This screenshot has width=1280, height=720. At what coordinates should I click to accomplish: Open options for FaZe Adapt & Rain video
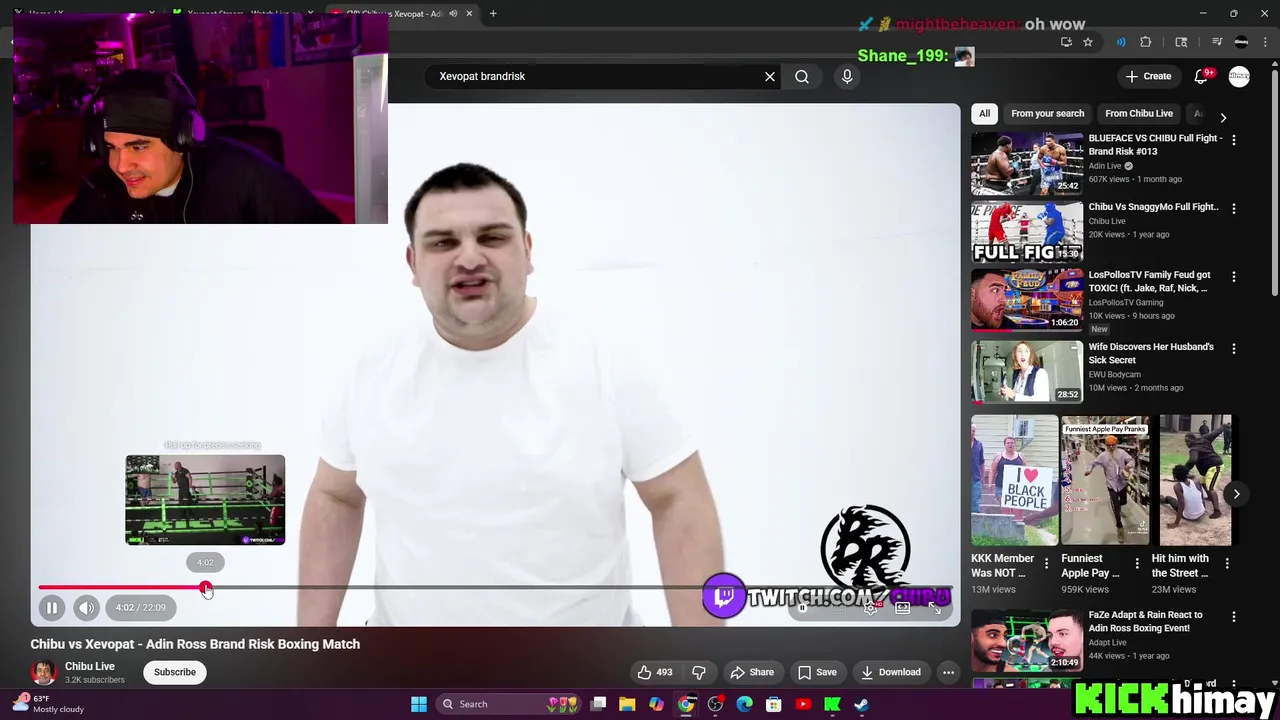(x=1233, y=617)
